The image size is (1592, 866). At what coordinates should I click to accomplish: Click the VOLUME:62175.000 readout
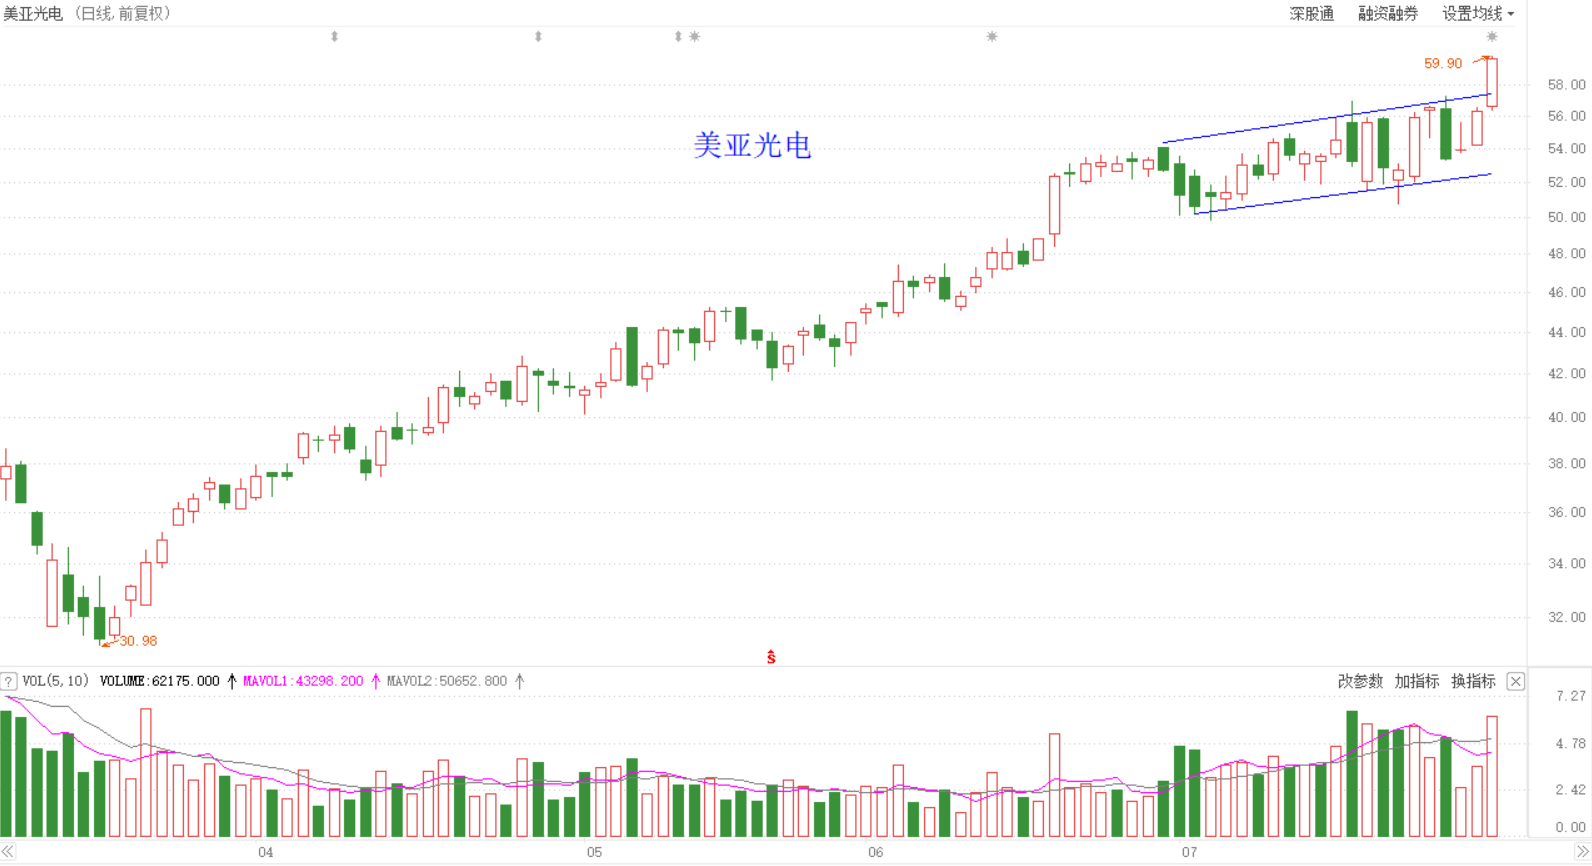160,681
